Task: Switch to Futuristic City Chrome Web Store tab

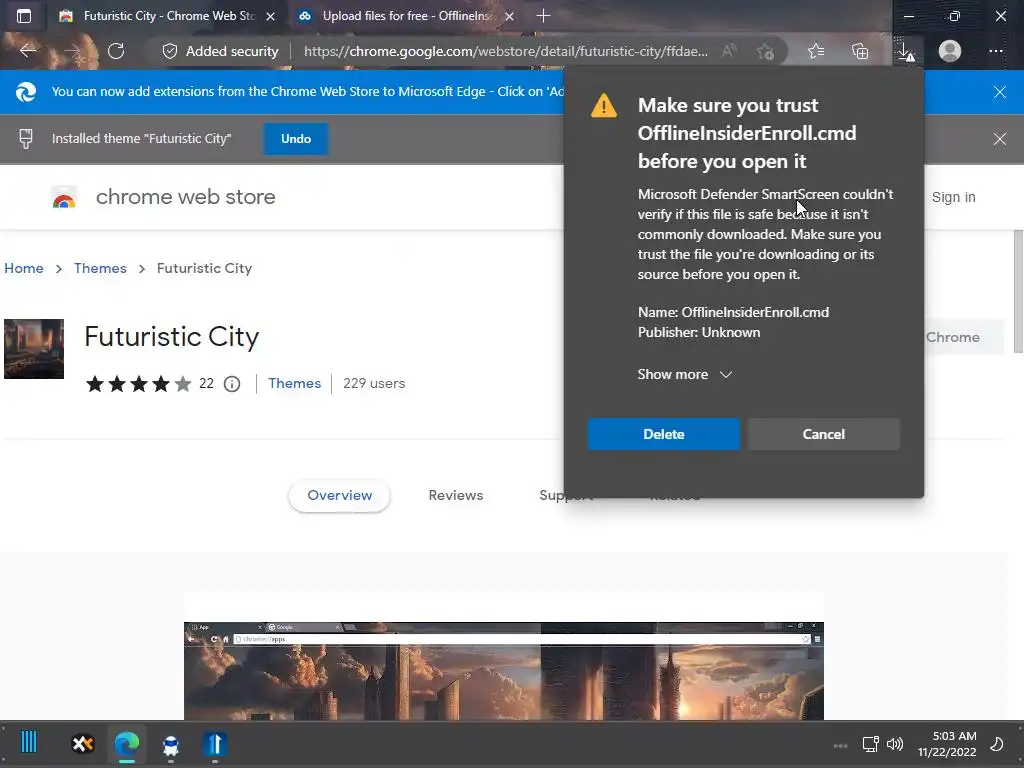Action: (166, 16)
